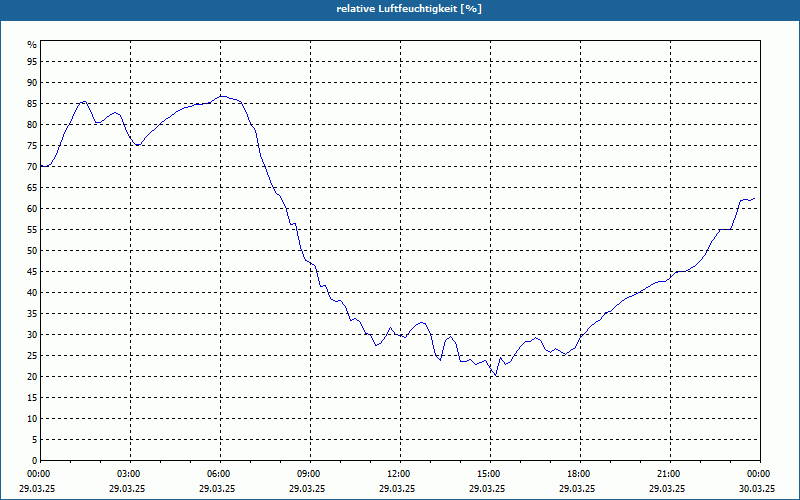The image size is (800, 500).
Task: Click the y-axis value "20"
Action: click(32, 377)
